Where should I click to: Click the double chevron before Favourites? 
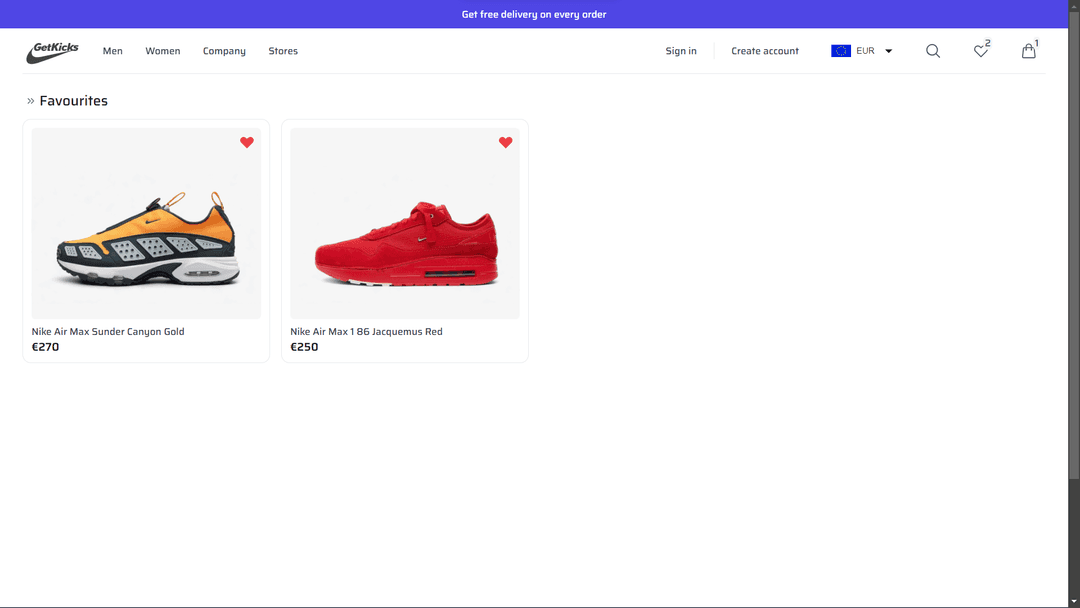pos(30,101)
